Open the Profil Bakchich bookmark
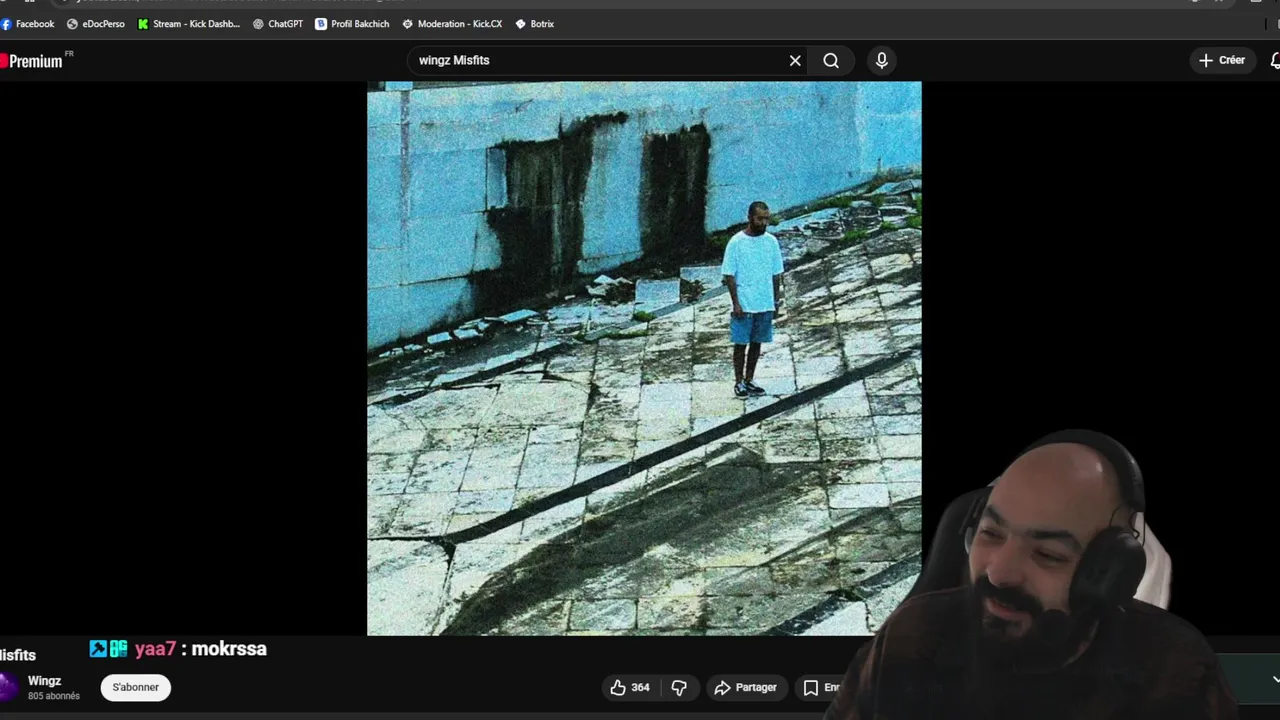Viewport: 1280px width, 720px height. 352,24
